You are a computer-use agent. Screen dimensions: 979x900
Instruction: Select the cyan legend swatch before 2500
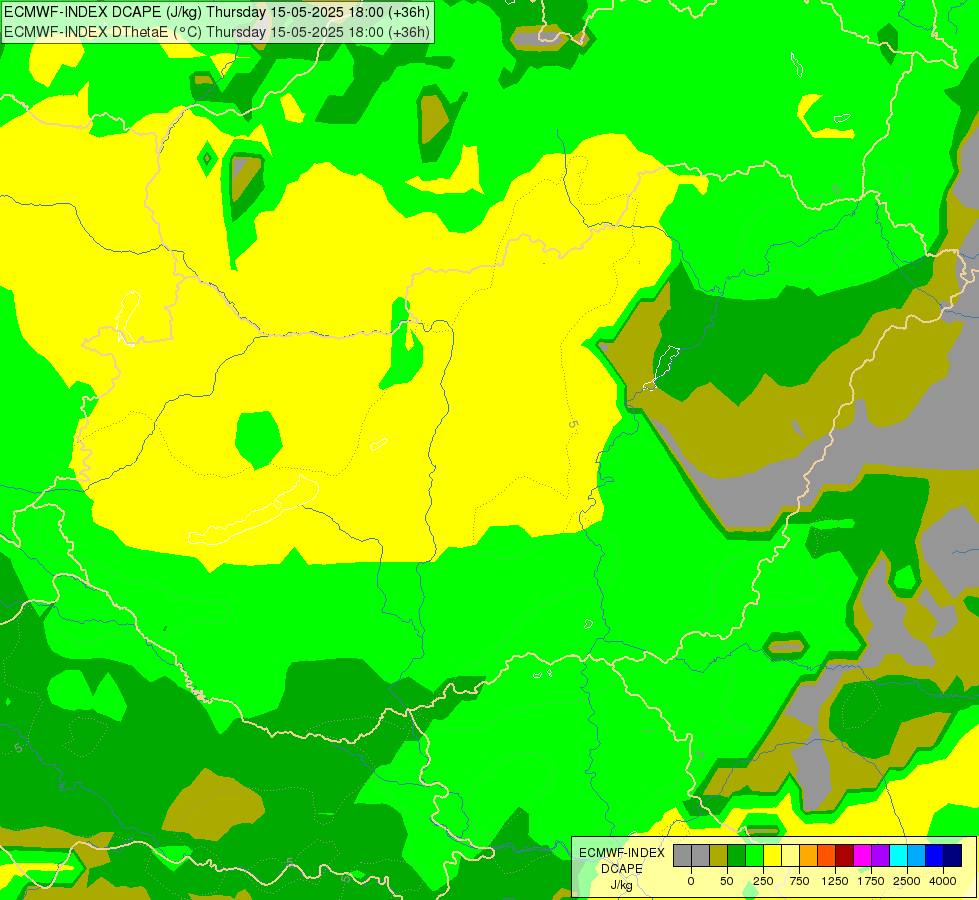point(898,855)
